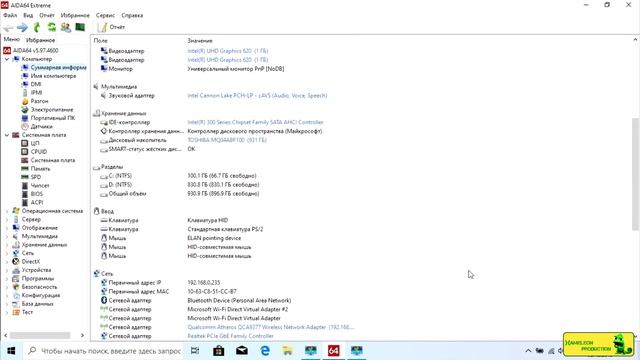Open the Mail app from taskbar
Screen dimensions: 640x360
click(242, 351)
